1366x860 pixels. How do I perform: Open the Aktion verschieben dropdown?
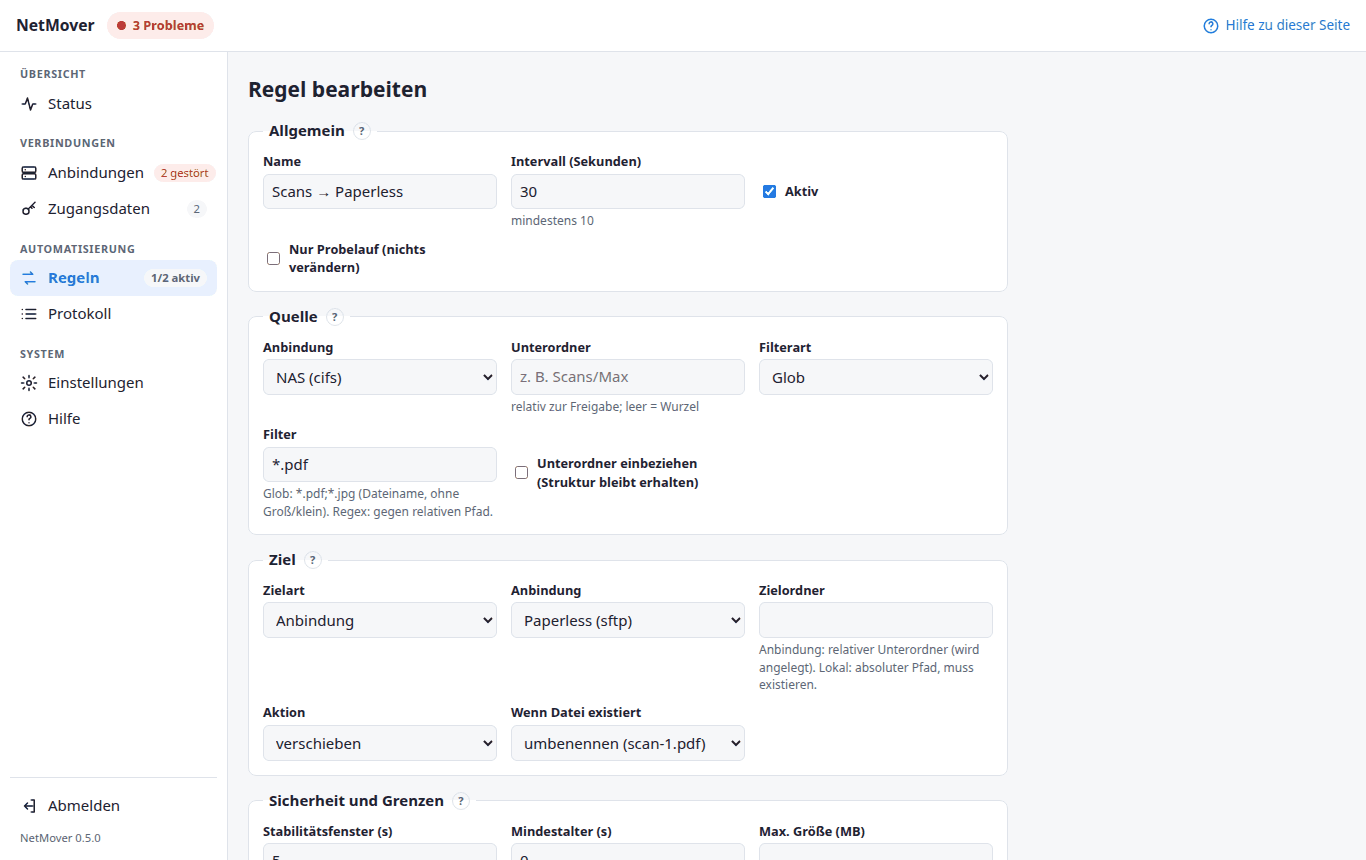(380, 743)
